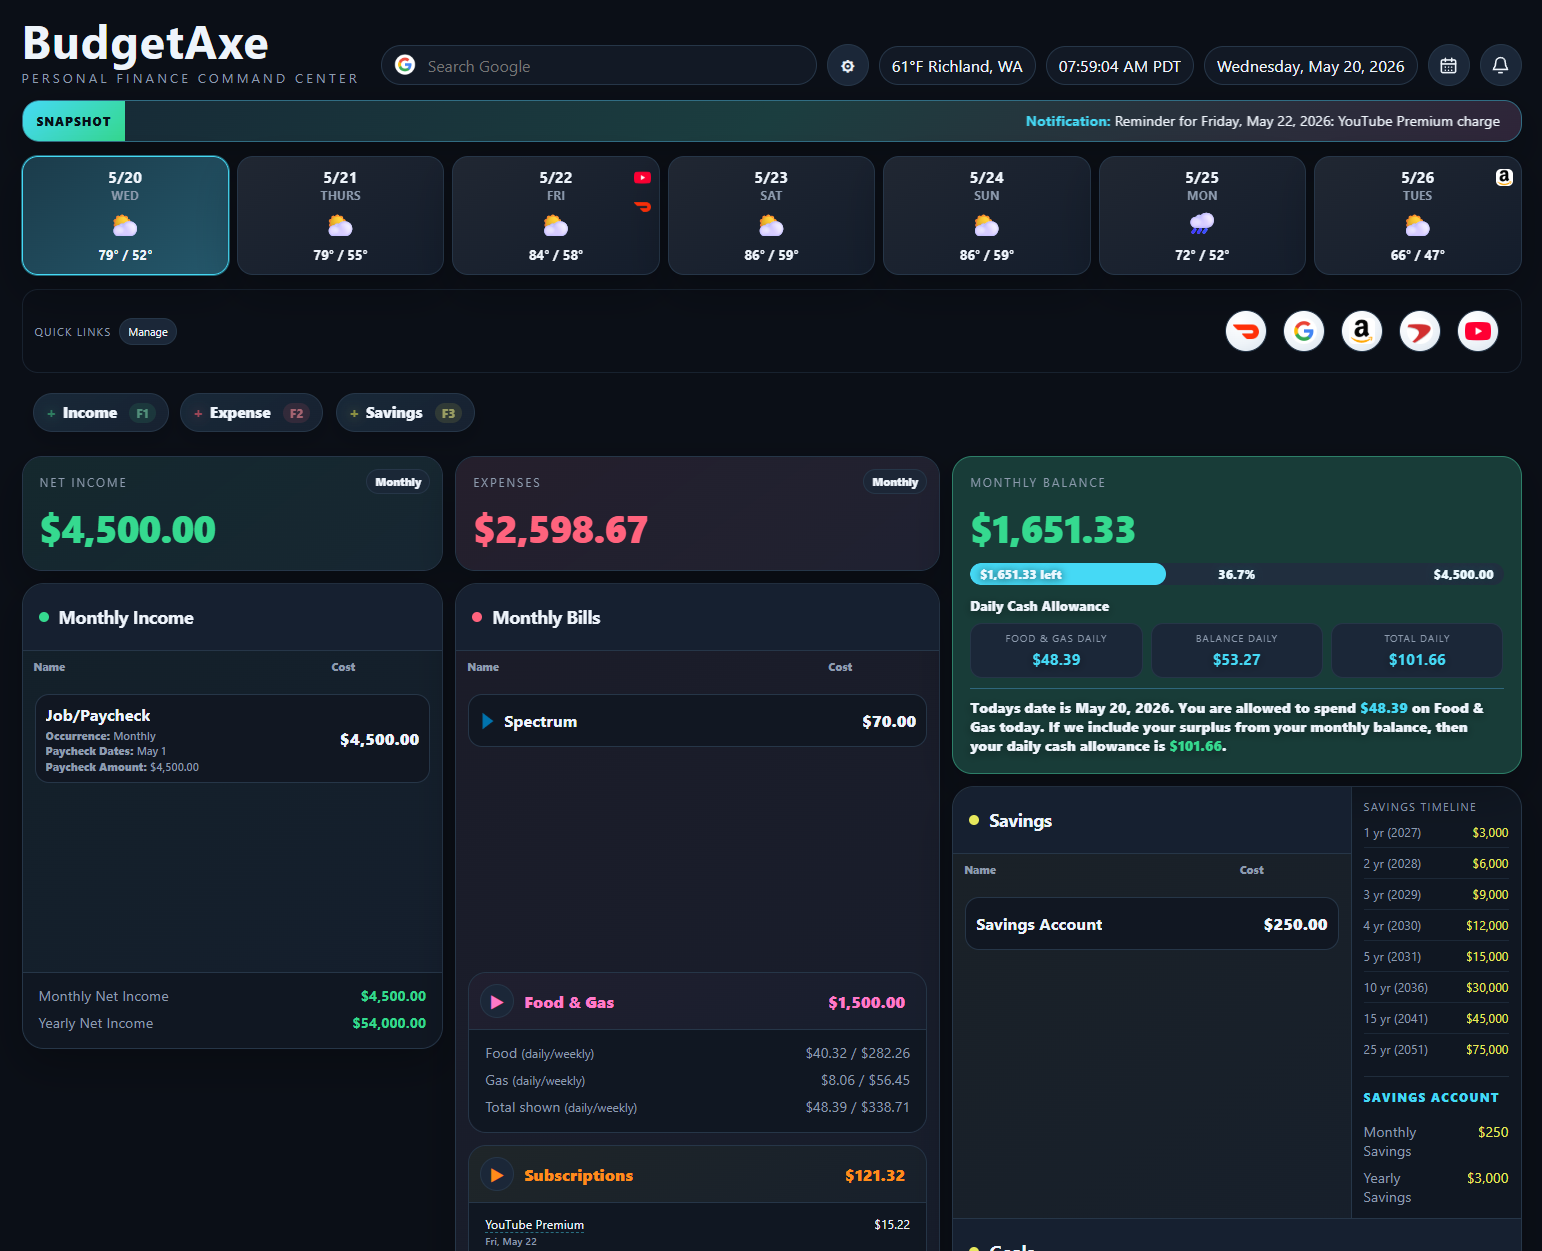Click Yearly Savings $3,000 value
This screenshot has width=1542, height=1251.
coord(1487,1178)
